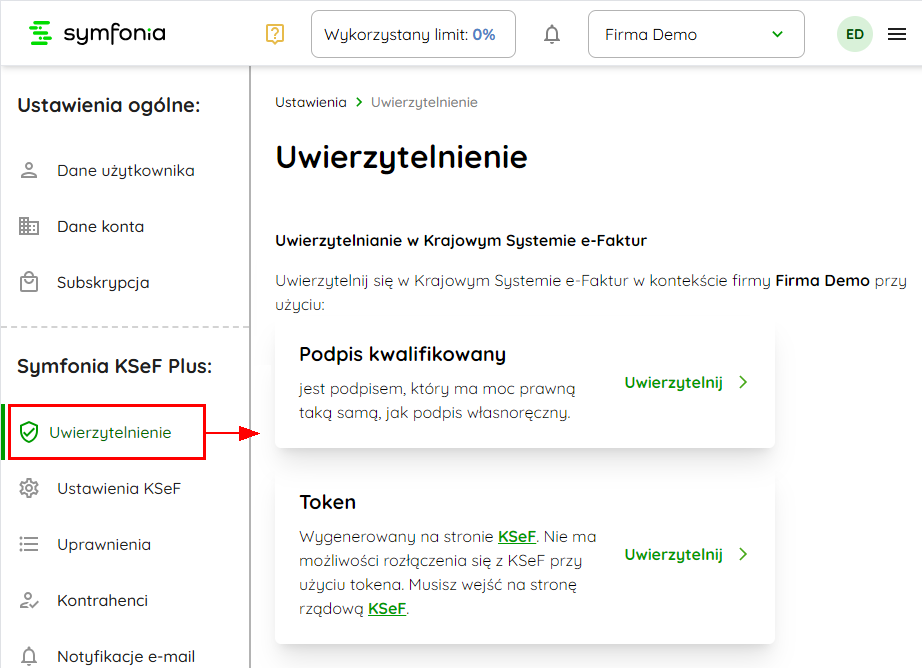Click the Podpis kwalifikowany card heading
This screenshot has height=668, width=922.
click(x=402, y=355)
